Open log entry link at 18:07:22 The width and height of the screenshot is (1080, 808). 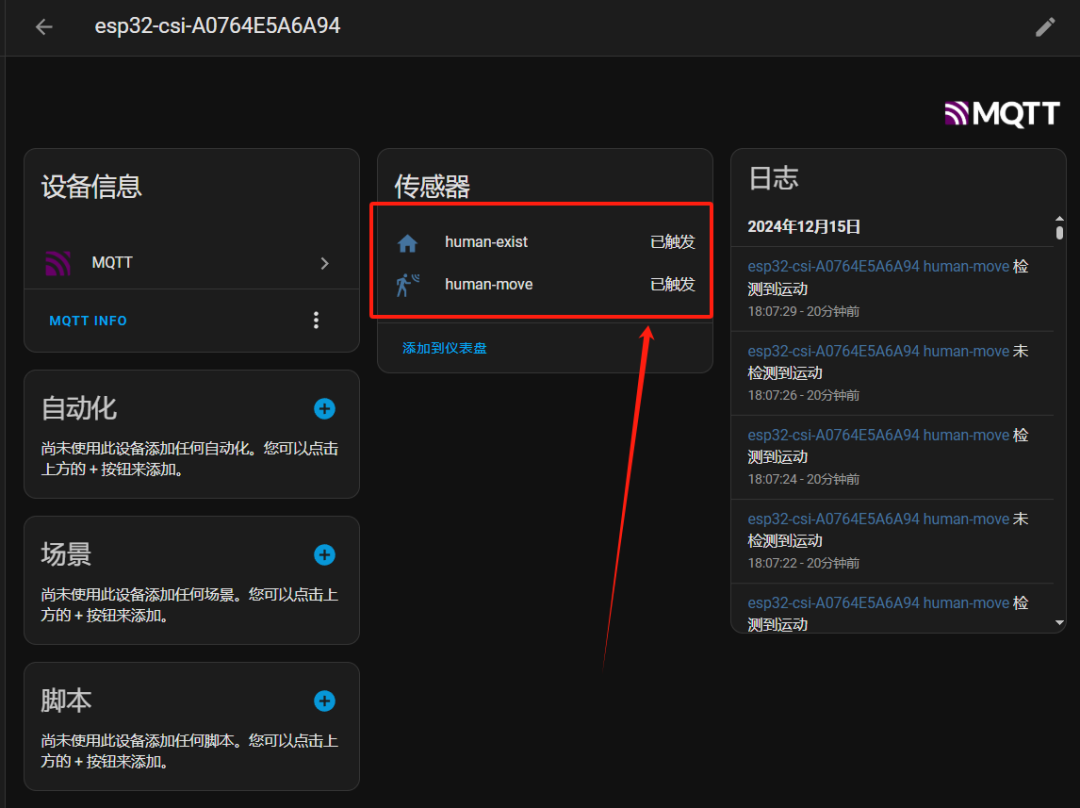pos(878,519)
